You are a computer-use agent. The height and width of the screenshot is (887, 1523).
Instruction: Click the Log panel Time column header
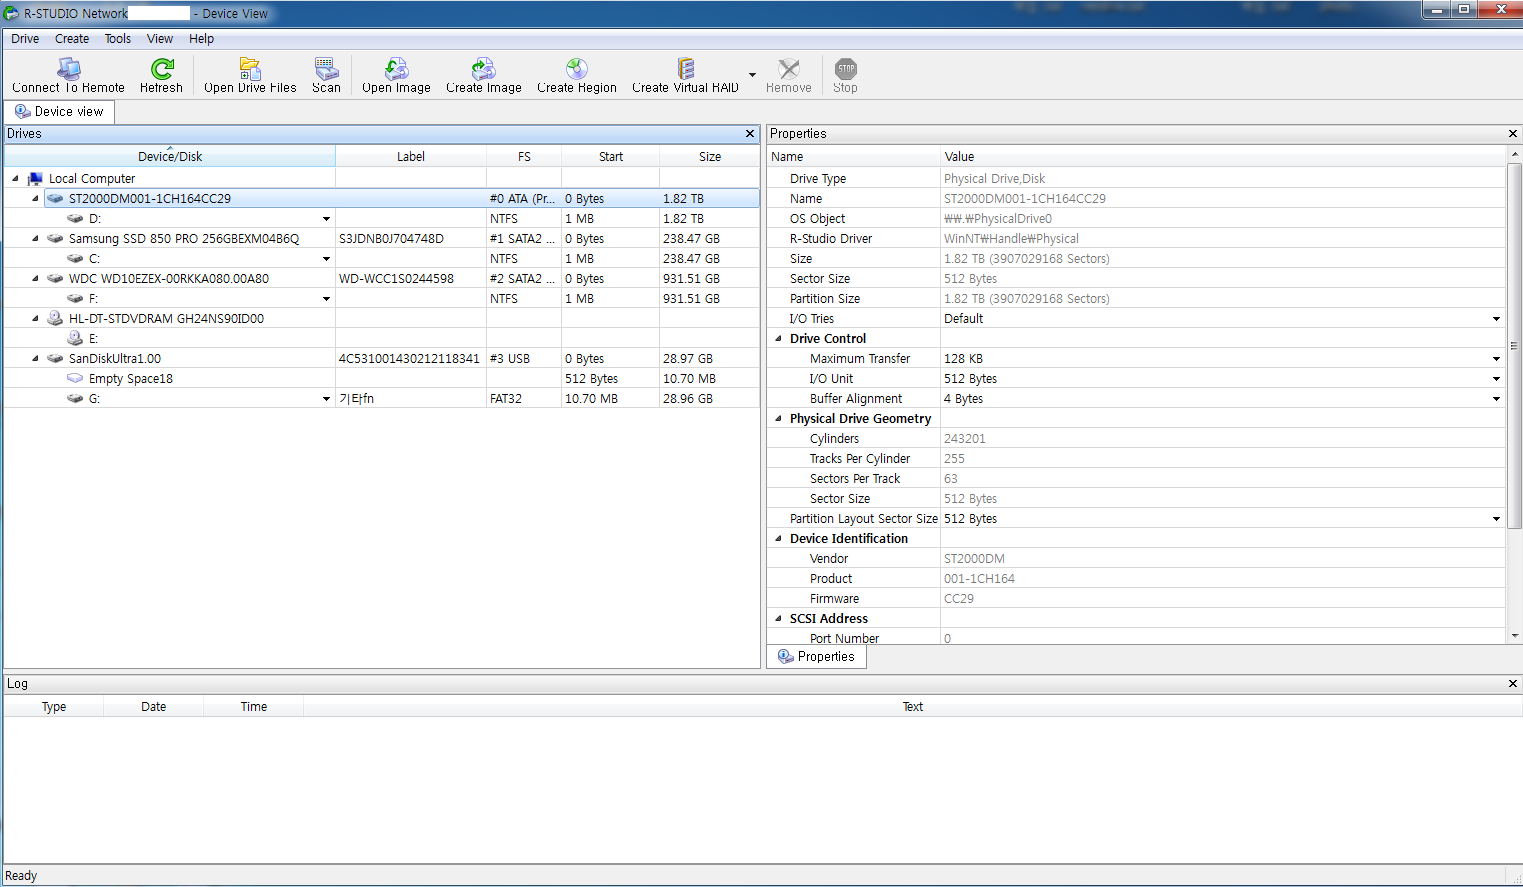[254, 707]
